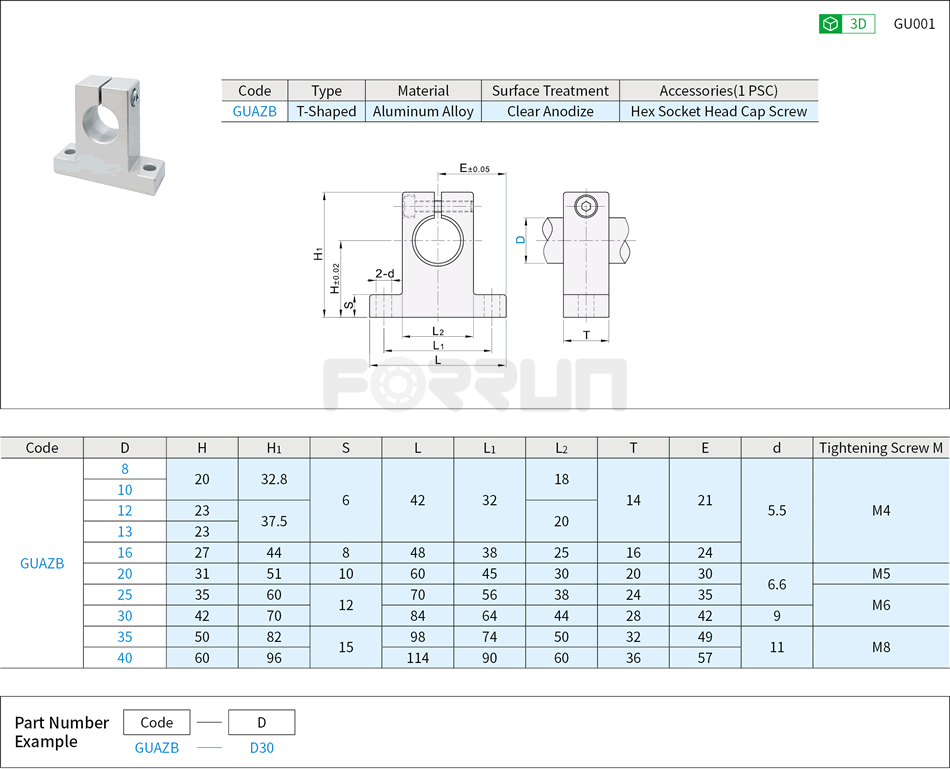
Task: Click Hex Socket Head Cap Screw cell
Action: 719,112
